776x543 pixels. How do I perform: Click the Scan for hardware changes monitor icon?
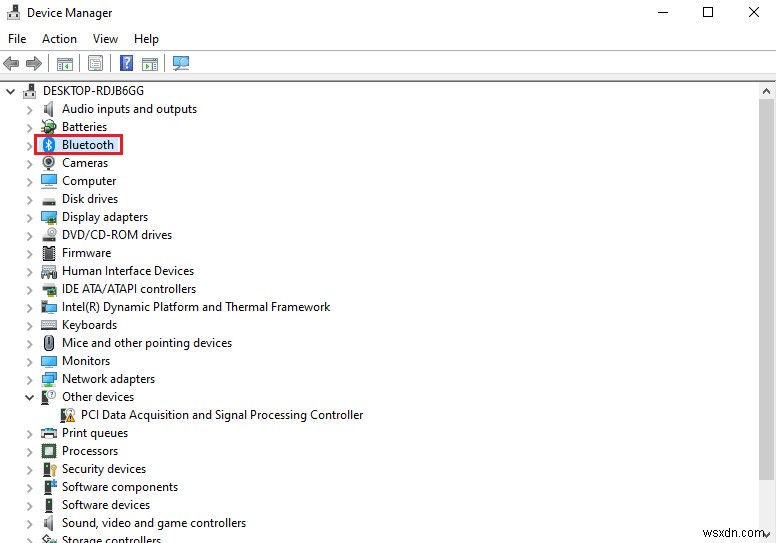click(x=181, y=63)
